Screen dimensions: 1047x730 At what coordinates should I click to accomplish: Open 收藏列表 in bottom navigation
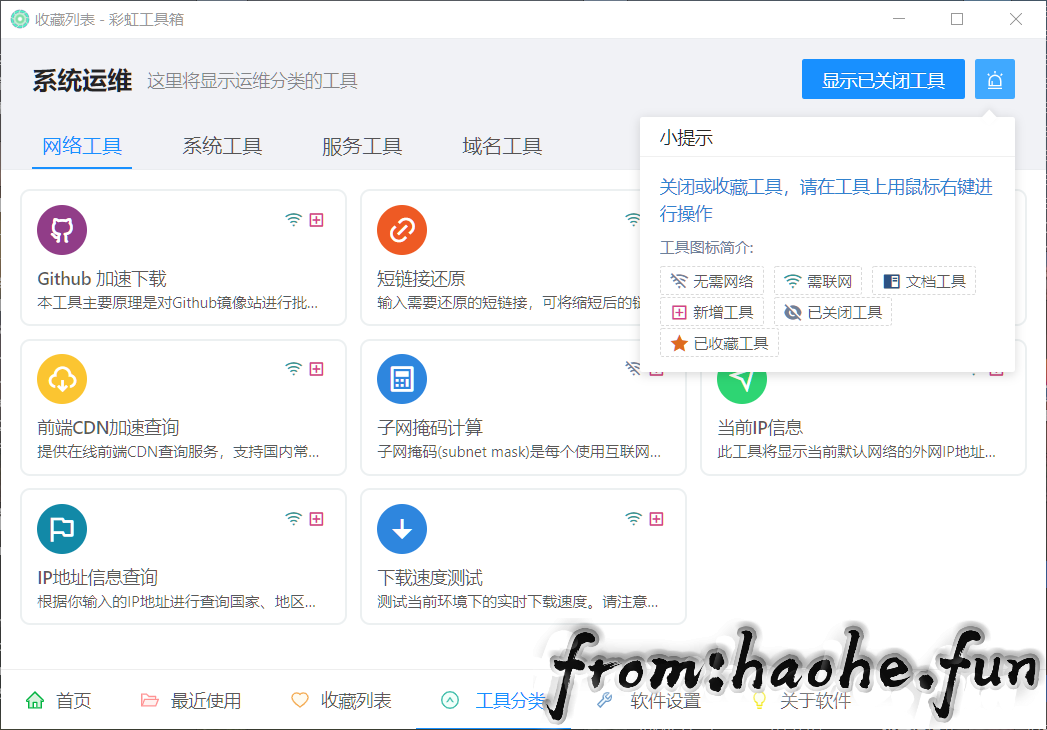coord(341,701)
